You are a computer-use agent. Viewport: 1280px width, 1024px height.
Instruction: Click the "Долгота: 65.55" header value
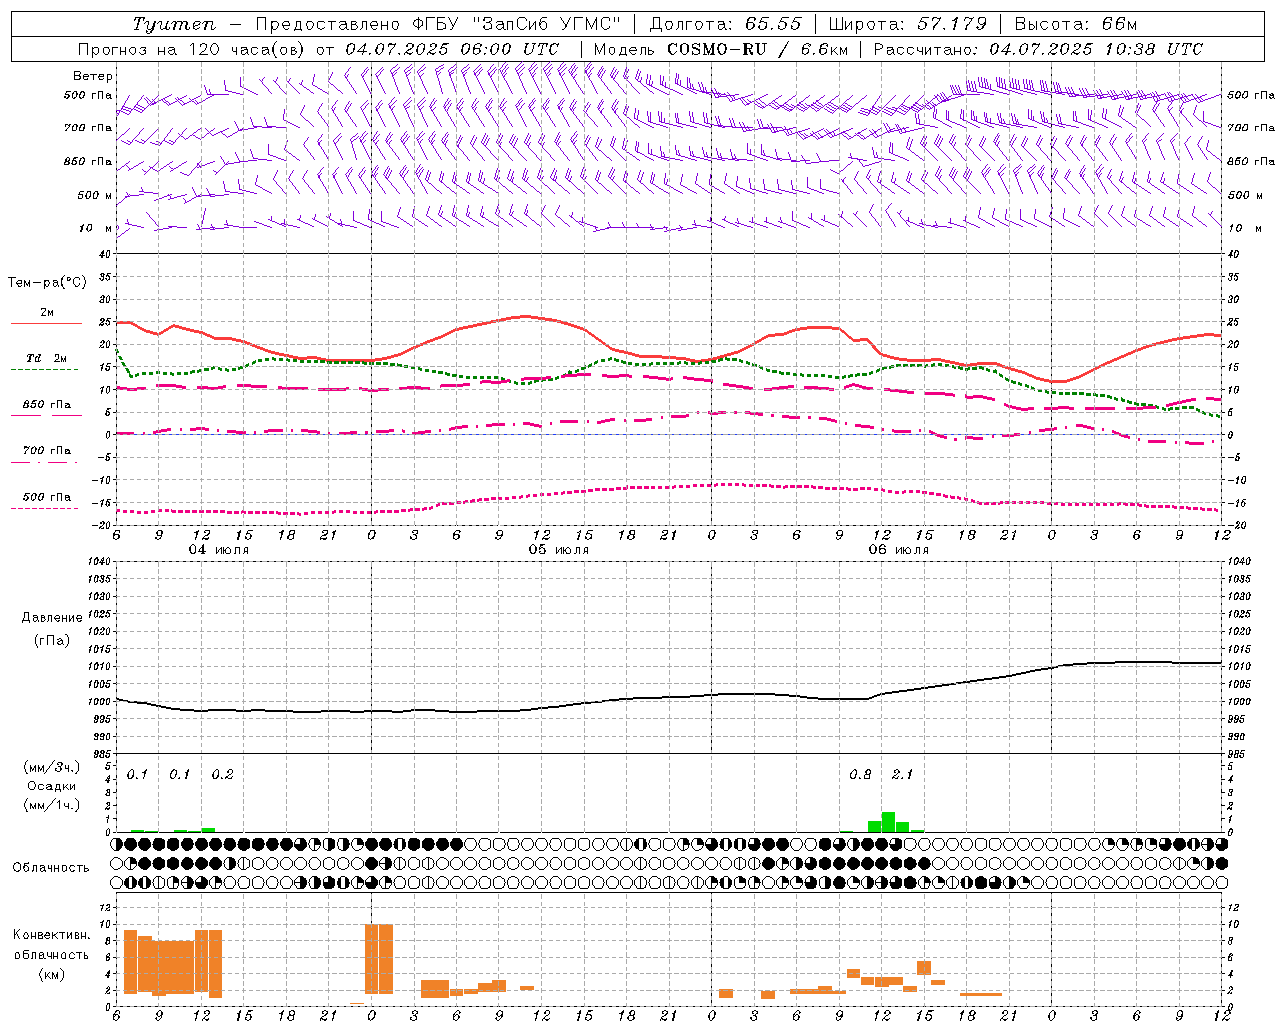click(x=725, y=25)
